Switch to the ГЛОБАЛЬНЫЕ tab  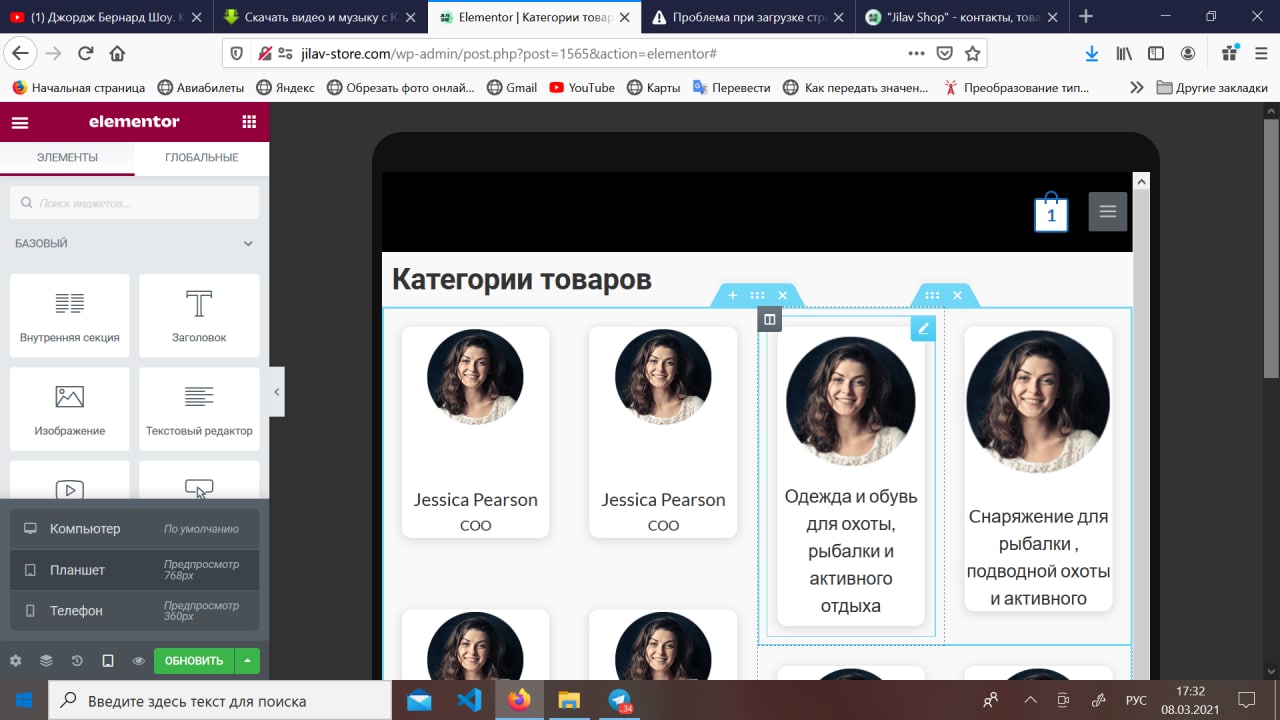pyautogui.click(x=202, y=158)
